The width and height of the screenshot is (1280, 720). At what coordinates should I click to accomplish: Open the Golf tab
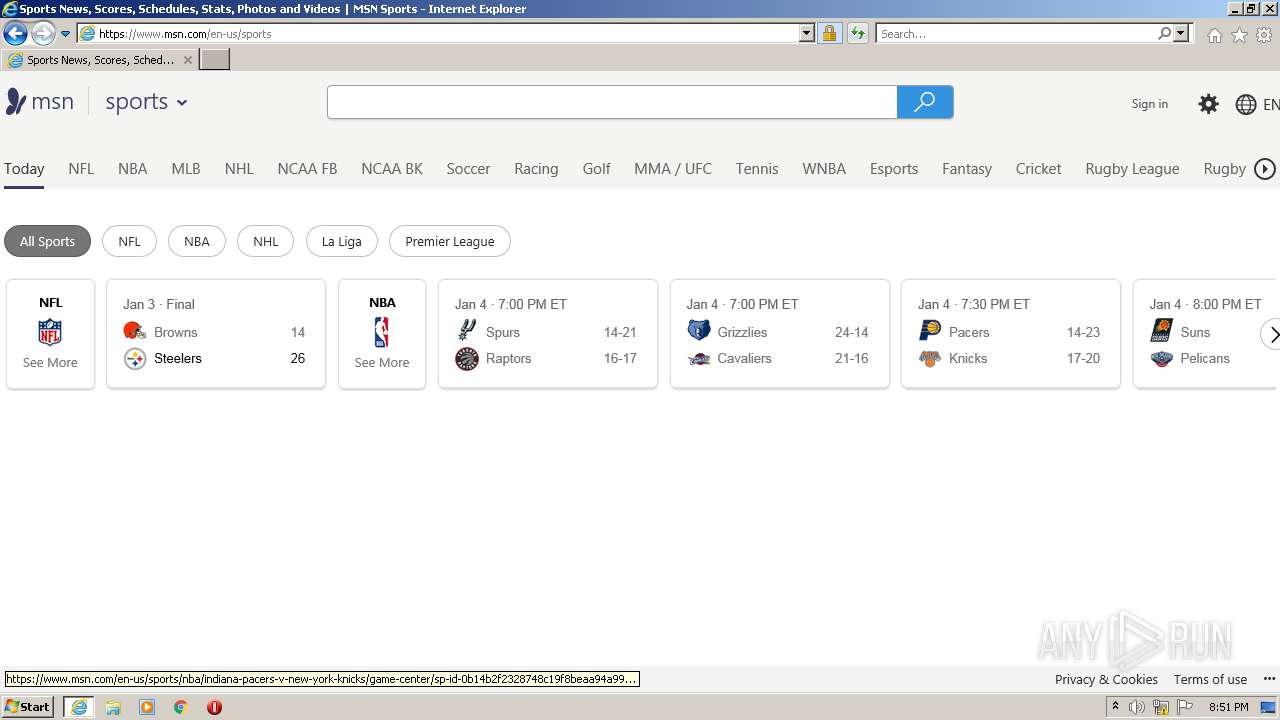tap(596, 169)
